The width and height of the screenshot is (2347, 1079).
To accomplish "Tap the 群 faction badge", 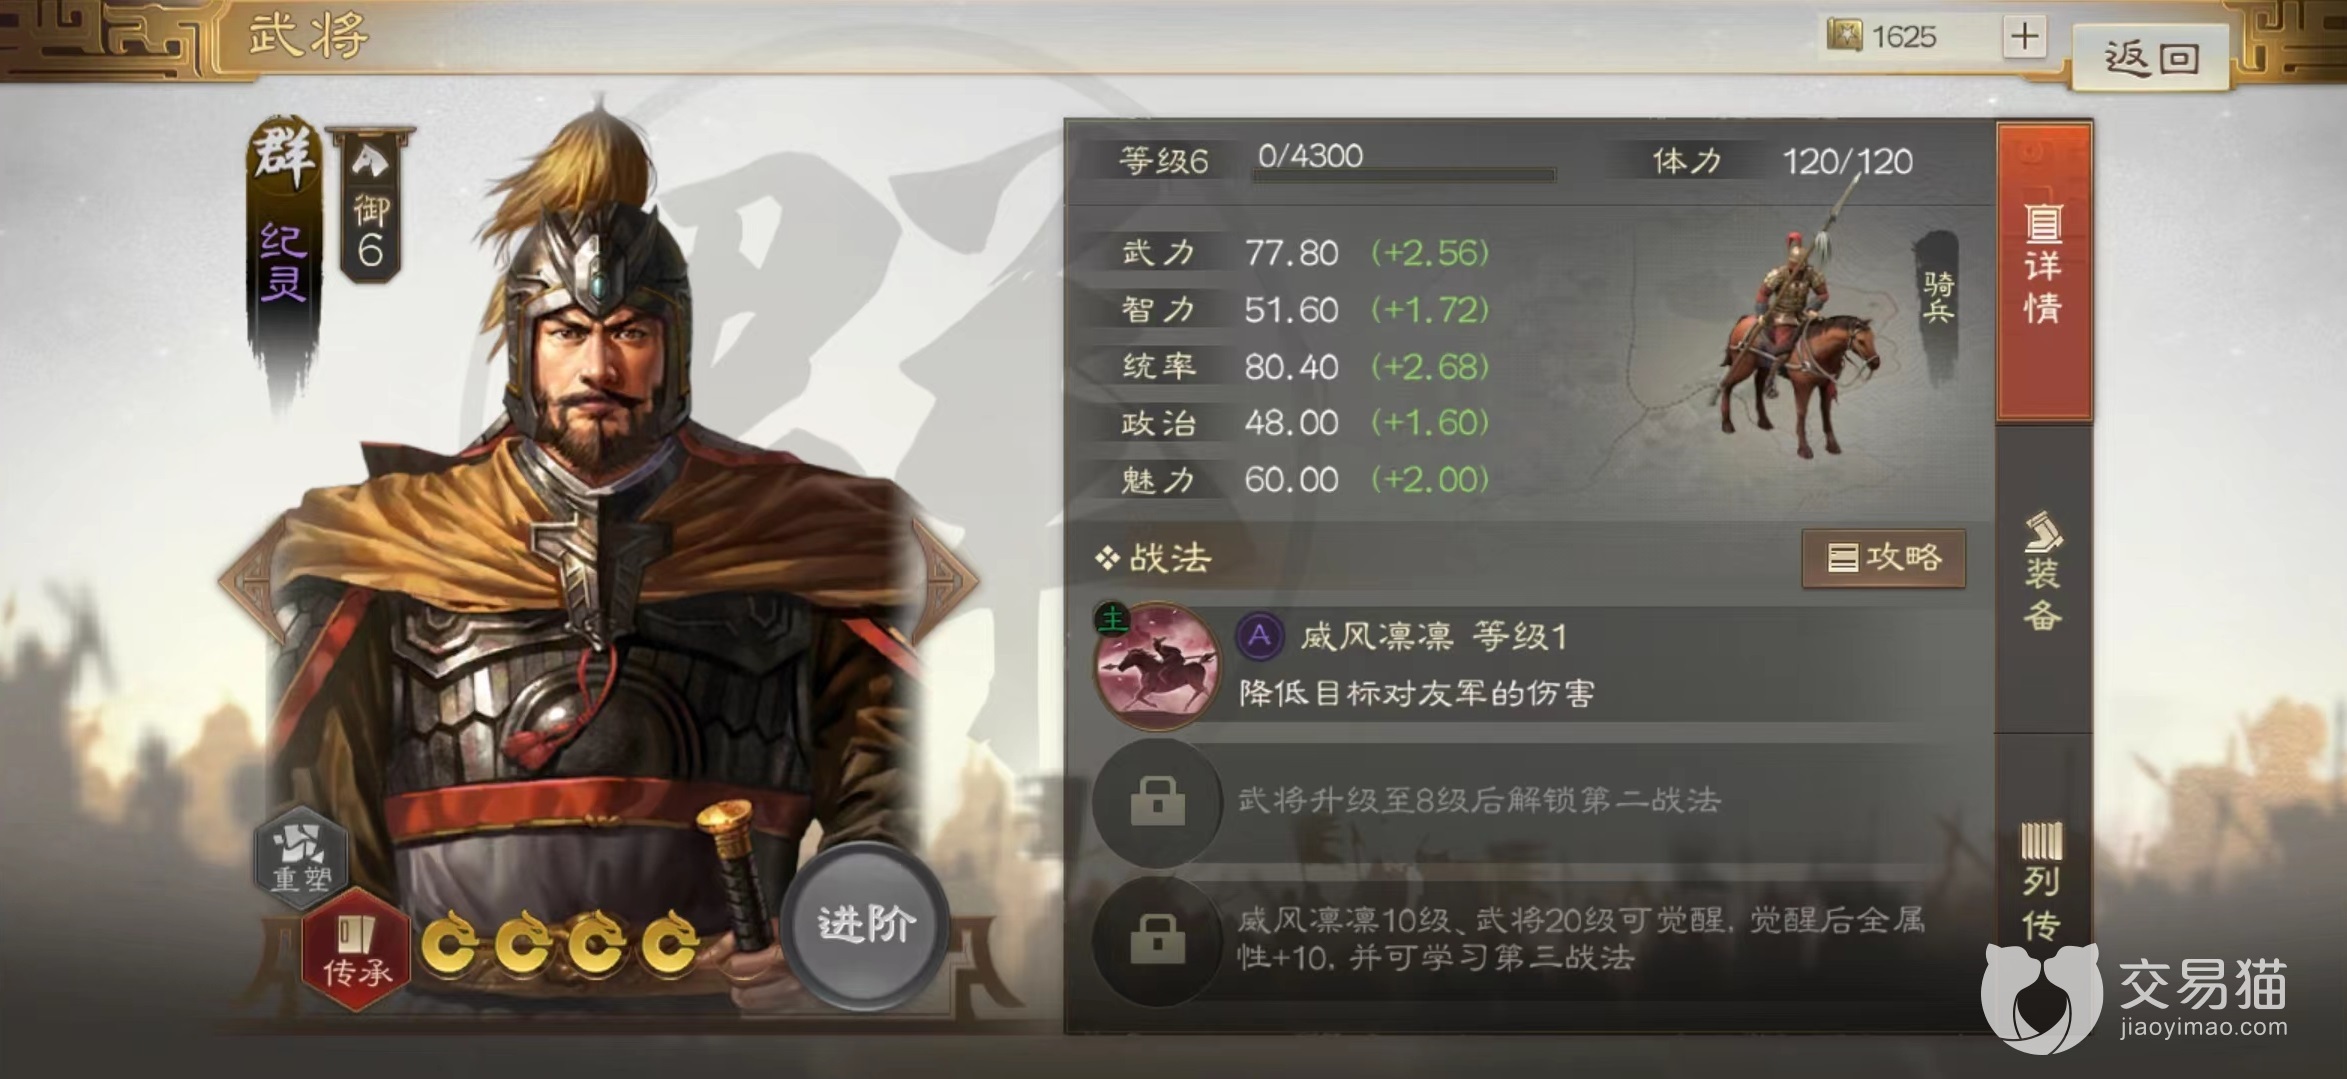I will pos(286,155).
